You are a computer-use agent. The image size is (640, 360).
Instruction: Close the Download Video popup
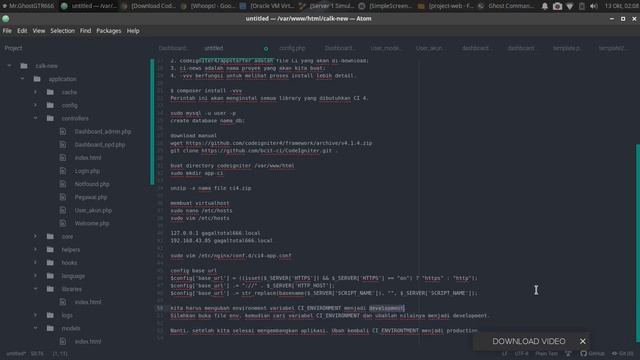(x=582, y=341)
